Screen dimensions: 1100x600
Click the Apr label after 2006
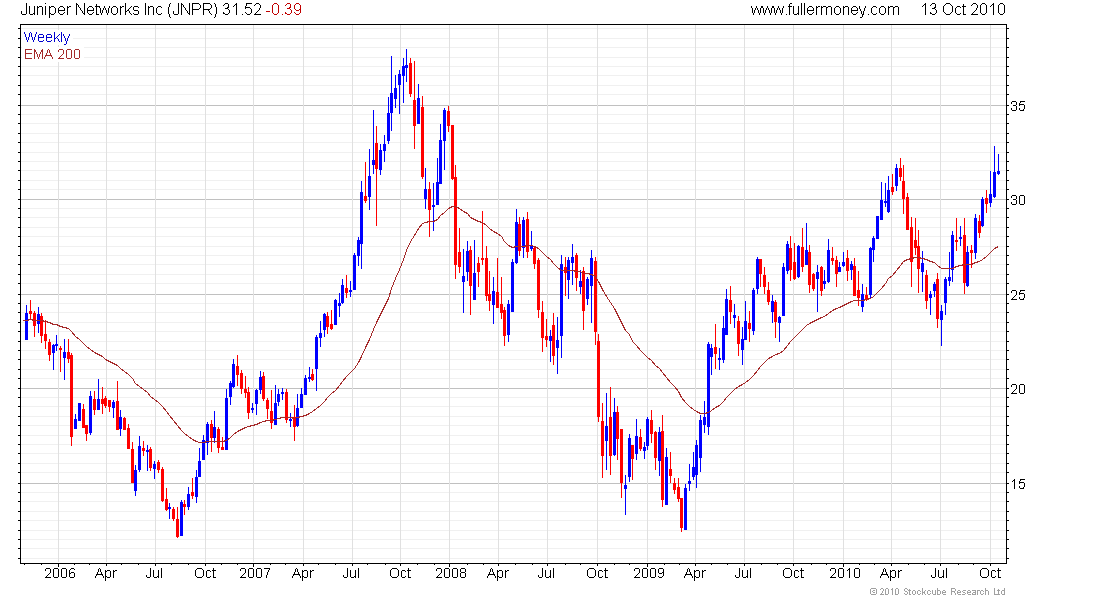[106, 573]
